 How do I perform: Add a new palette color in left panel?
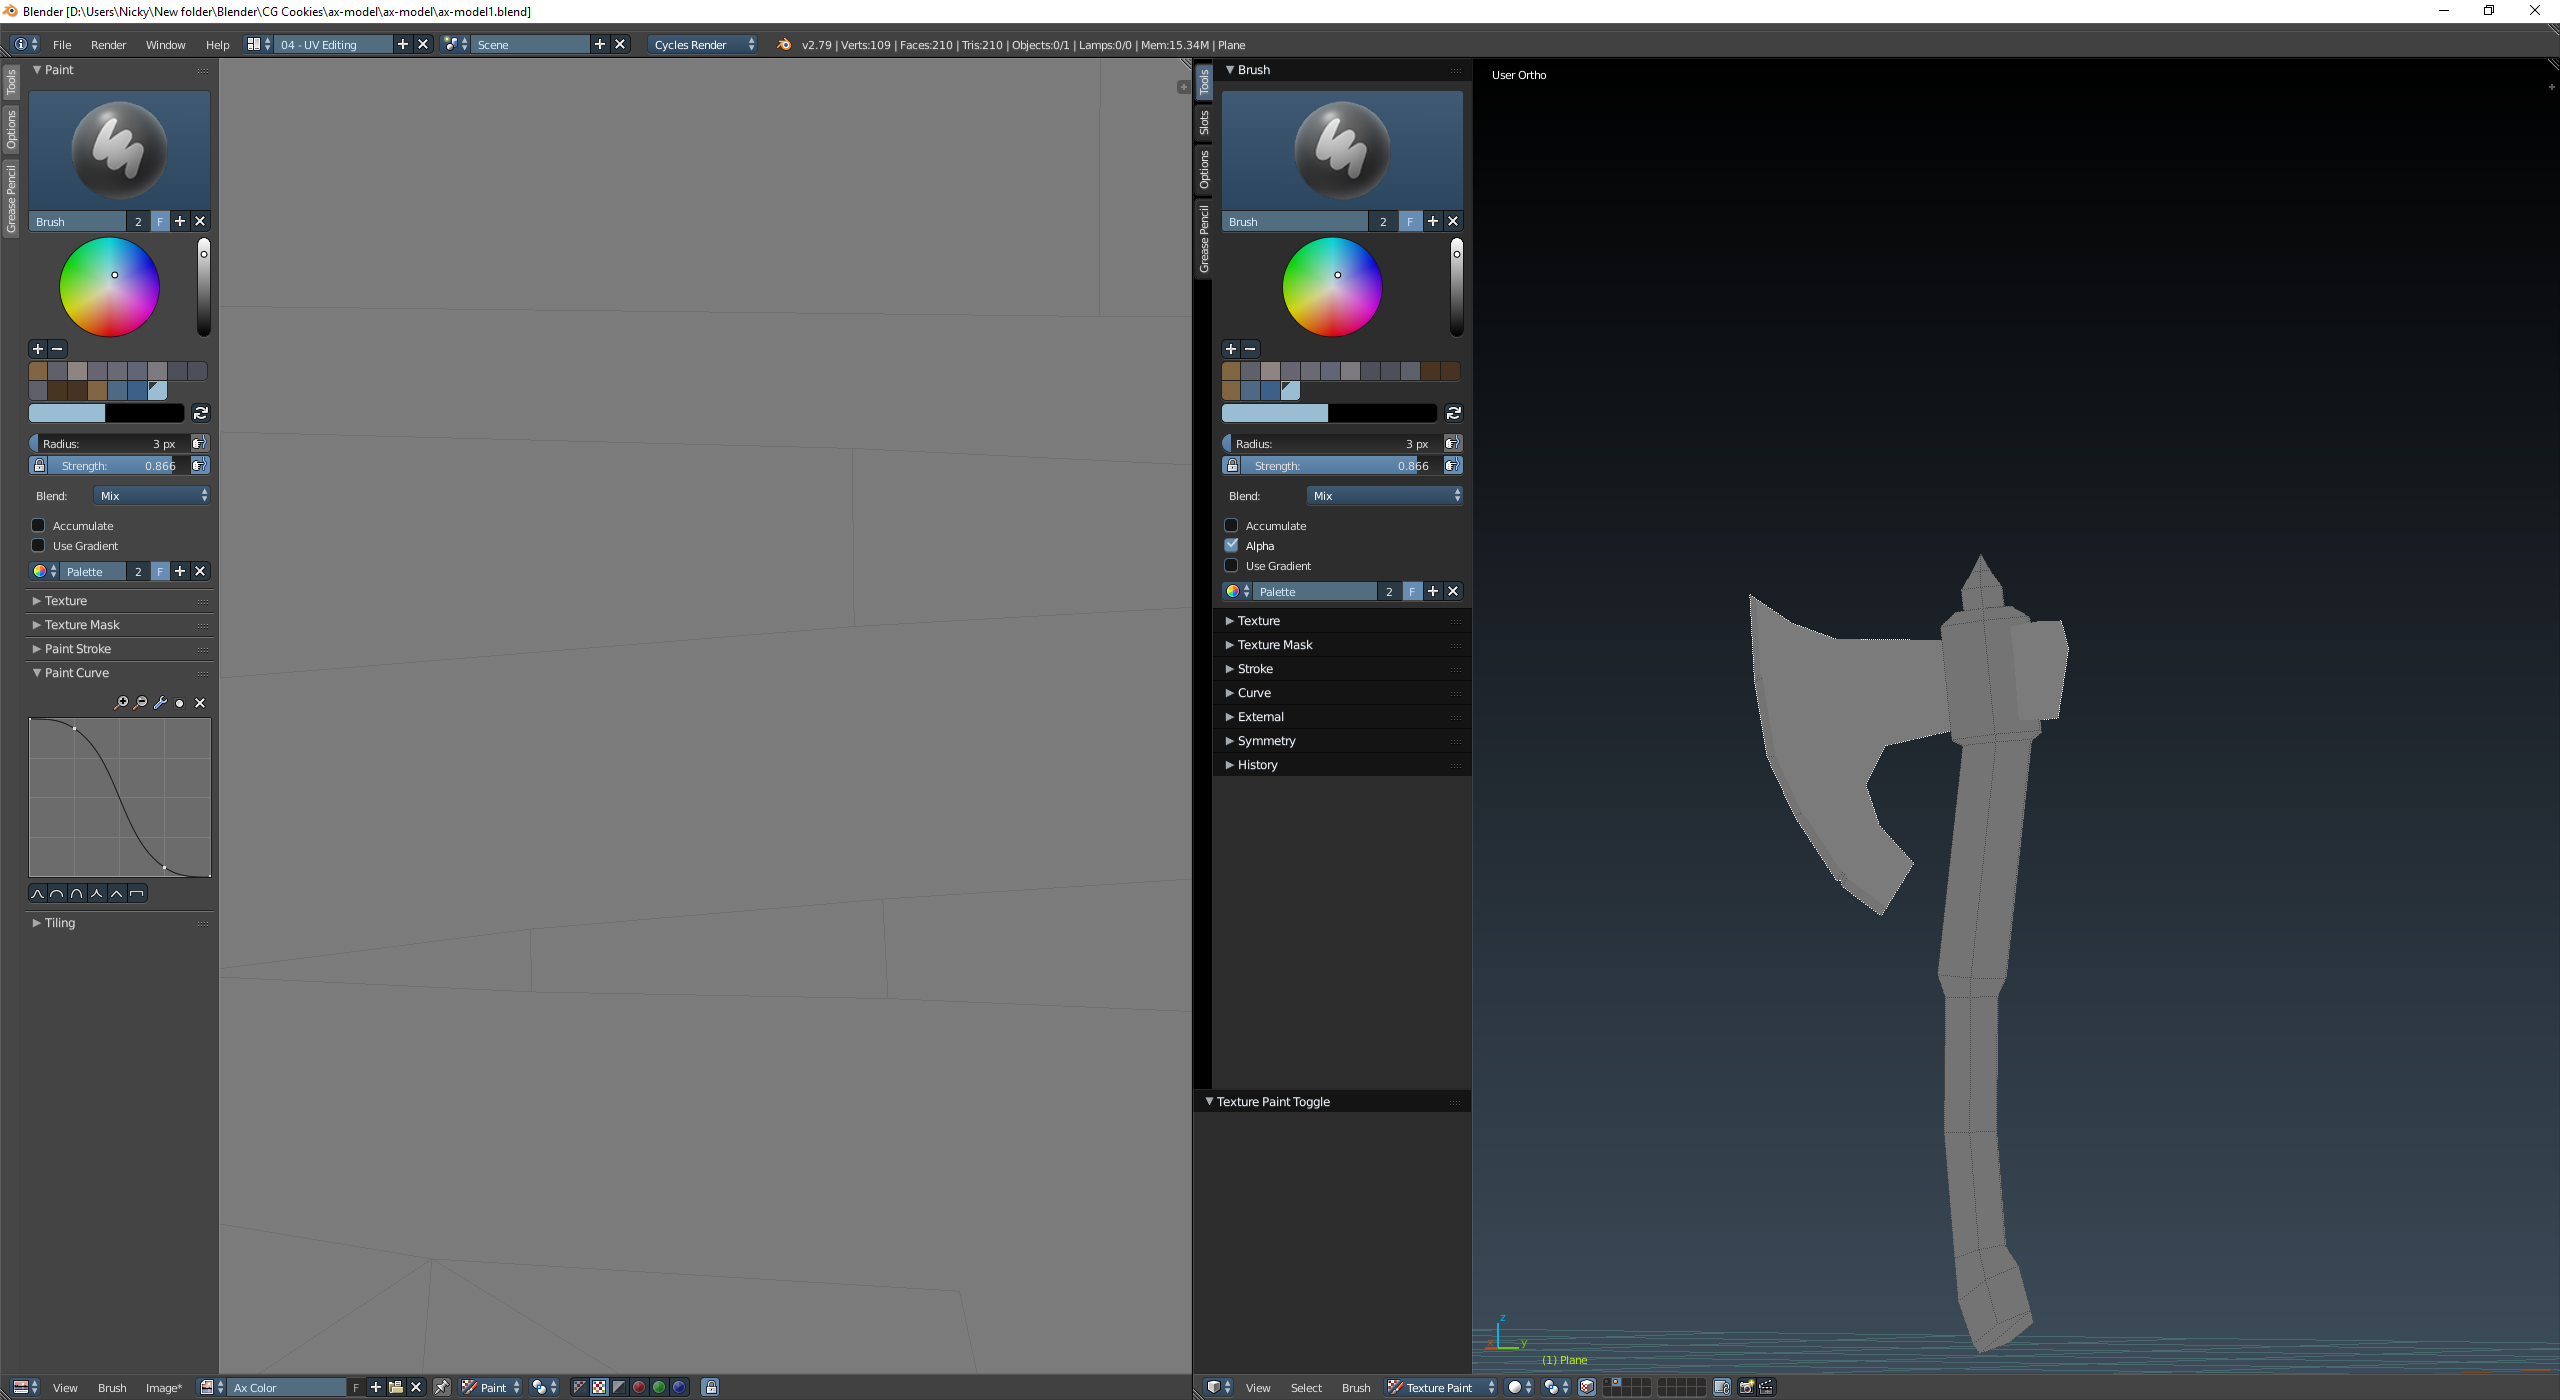click(x=38, y=349)
